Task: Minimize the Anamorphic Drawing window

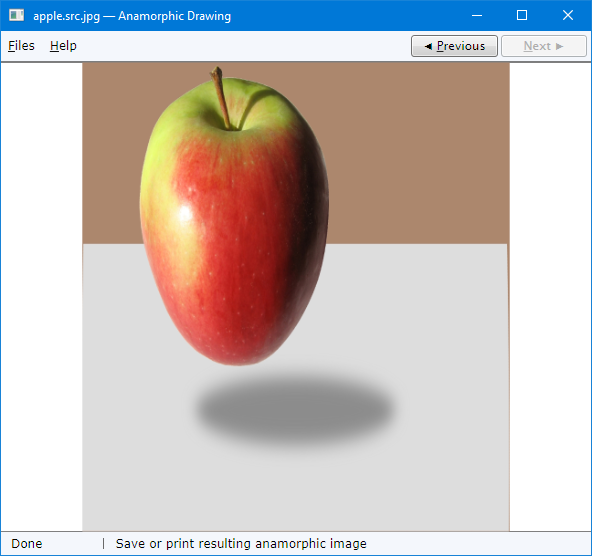Action: (x=477, y=15)
